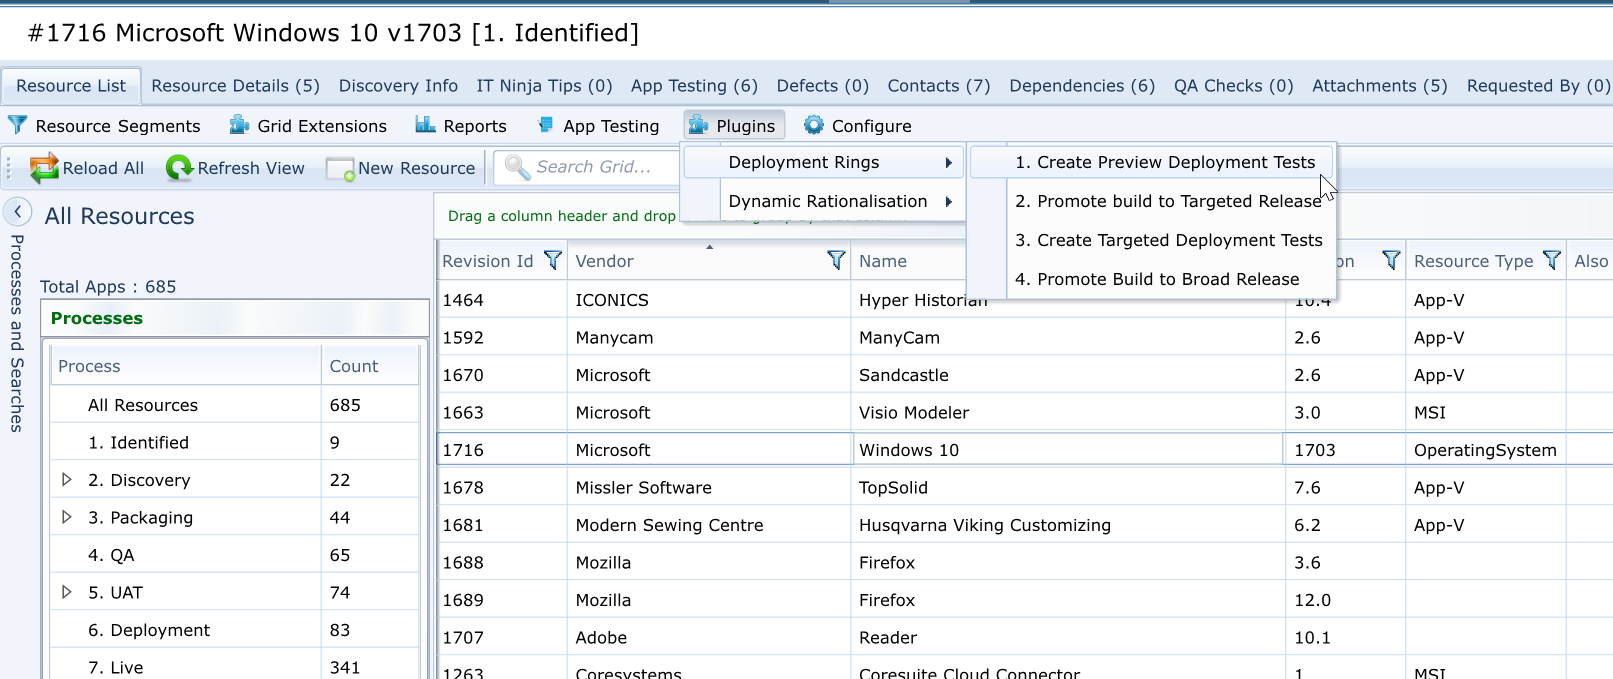This screenshot has height=679, width=1613.
Task: Select the Husqvarna Viking Customizing cell
Action: [1068, 525]
